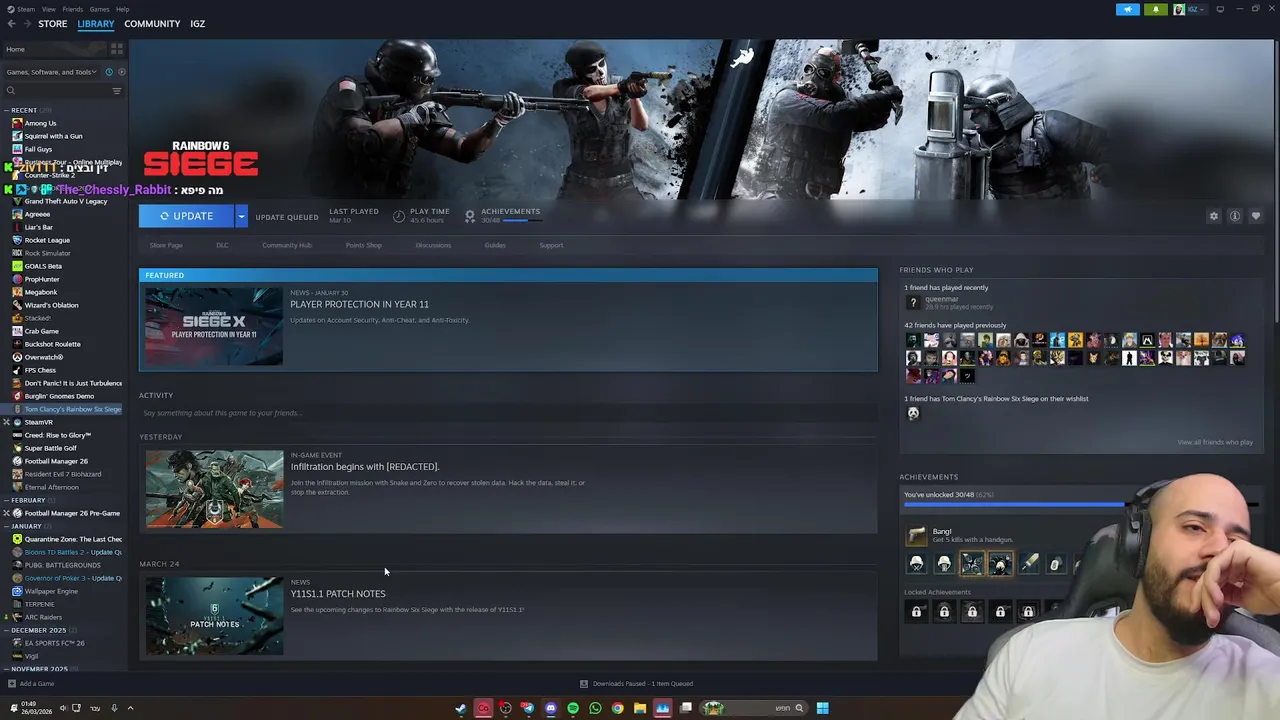1280x720 pixels.
Task: Open Discord from the taskbar
Action: [x=550, y=708]
